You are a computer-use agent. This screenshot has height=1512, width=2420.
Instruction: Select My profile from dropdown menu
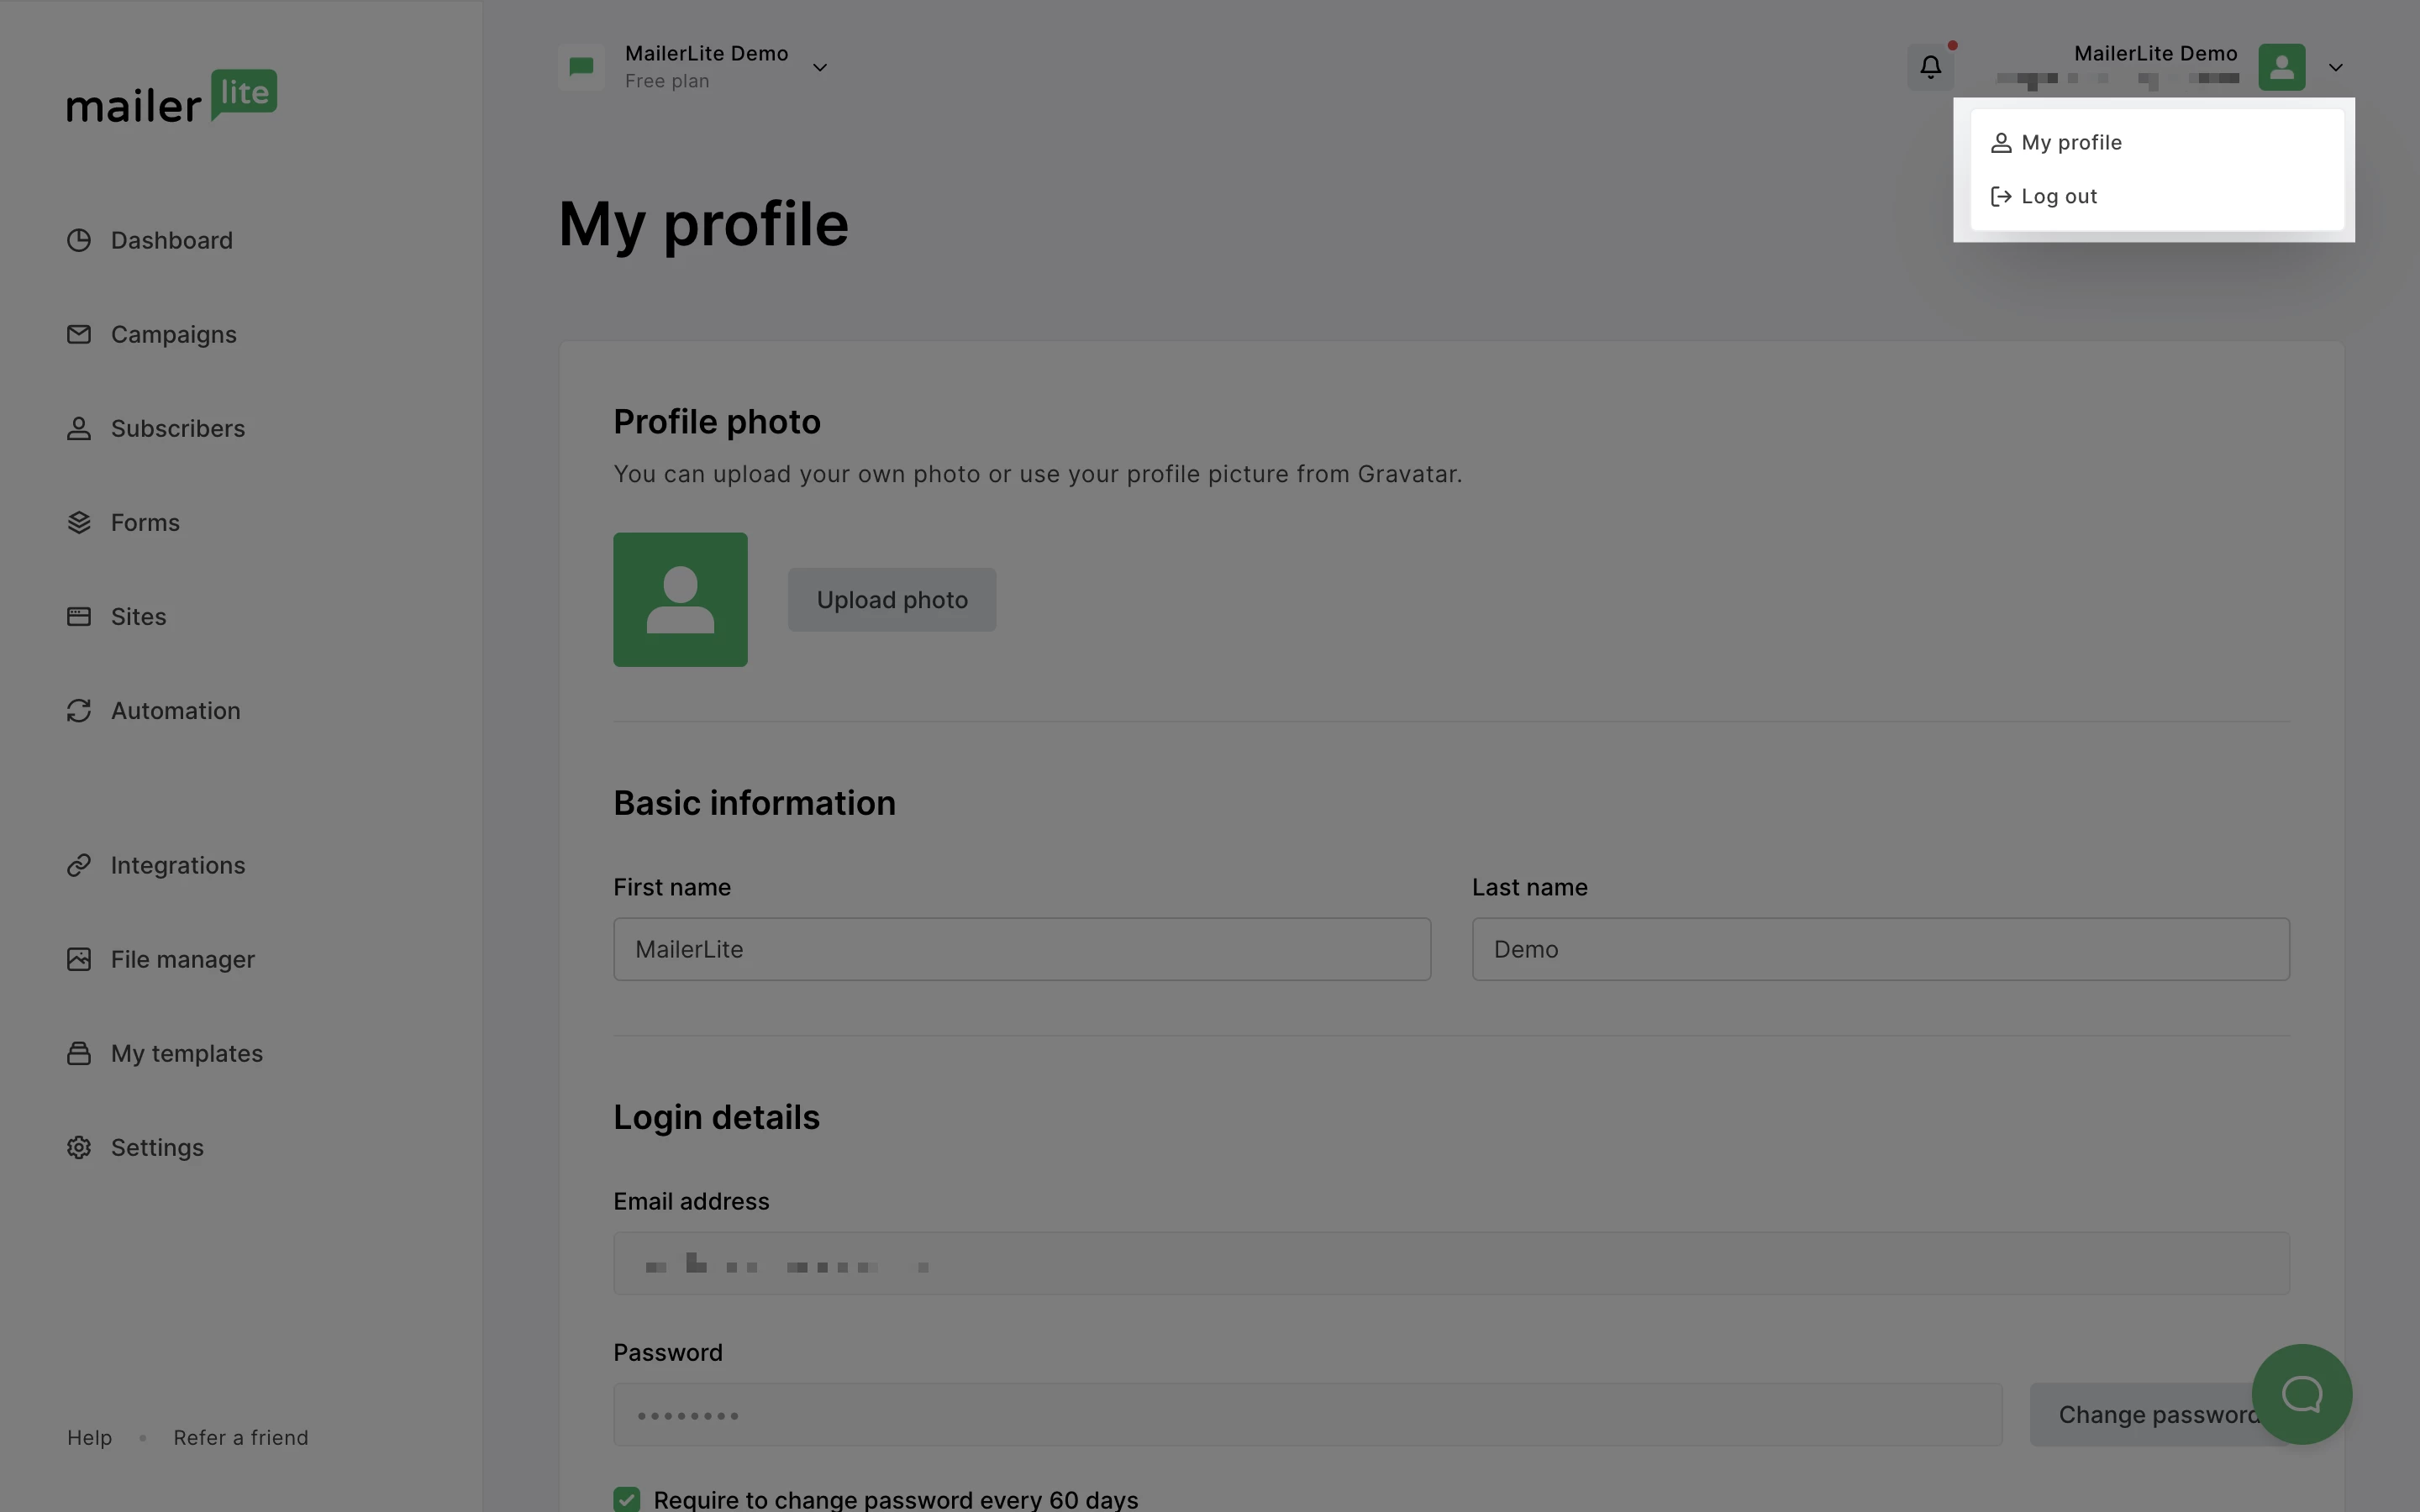coord(2071,142)
